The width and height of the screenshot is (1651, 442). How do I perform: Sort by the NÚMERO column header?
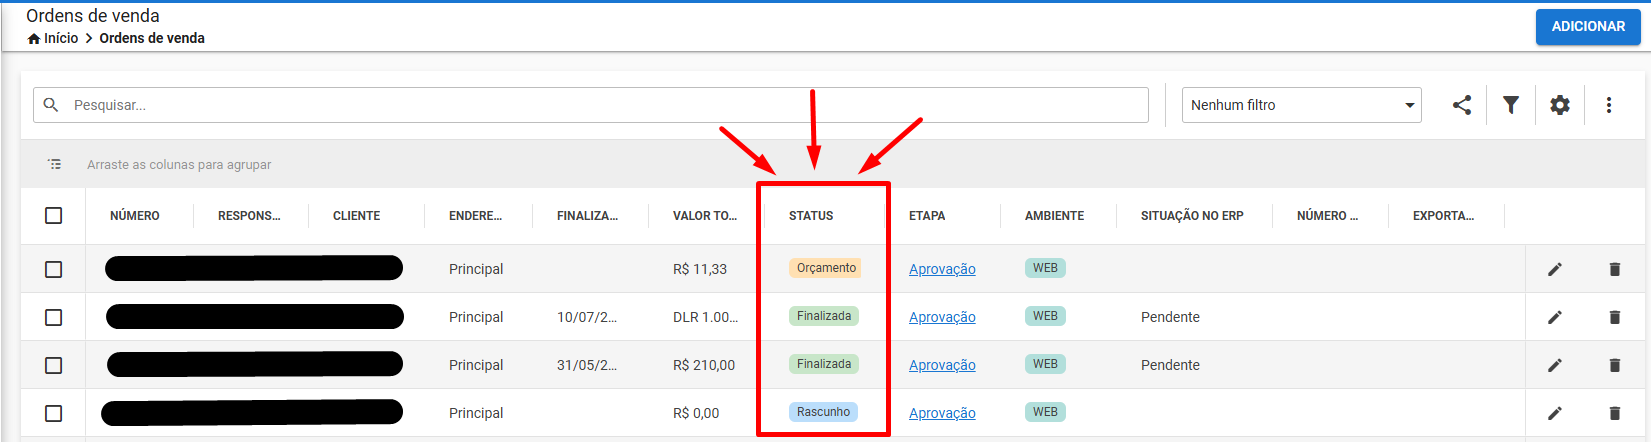click(x=135, y=216)
